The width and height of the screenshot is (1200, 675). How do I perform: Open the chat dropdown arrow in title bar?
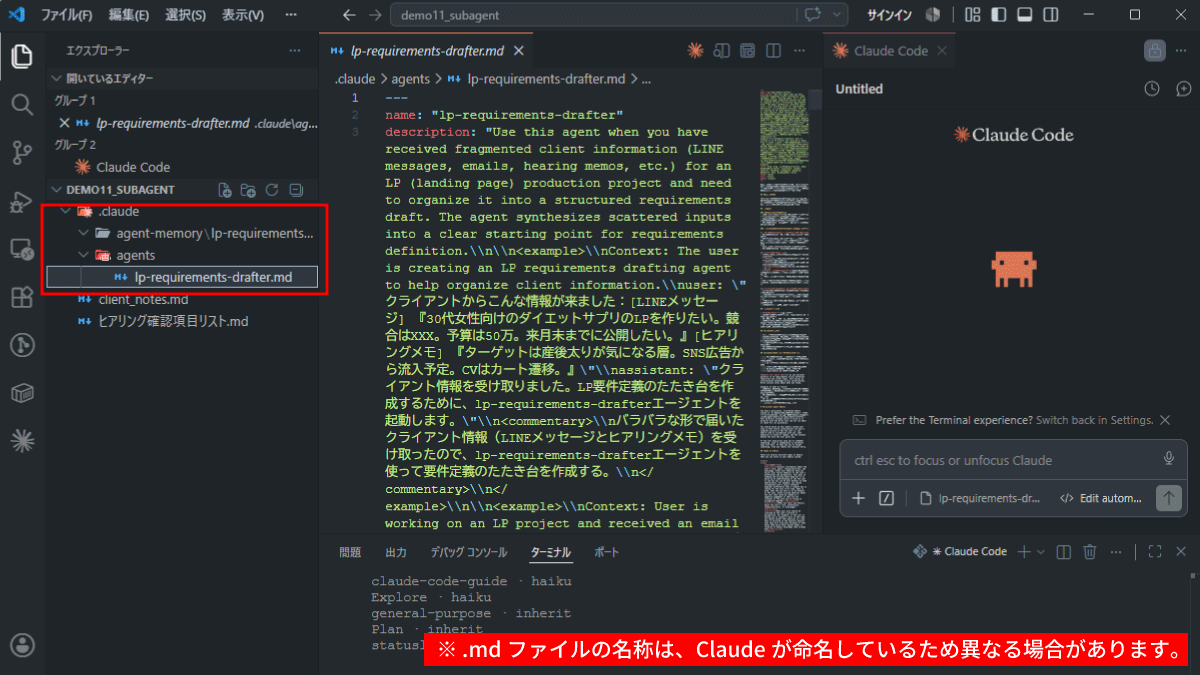(836, 15)
